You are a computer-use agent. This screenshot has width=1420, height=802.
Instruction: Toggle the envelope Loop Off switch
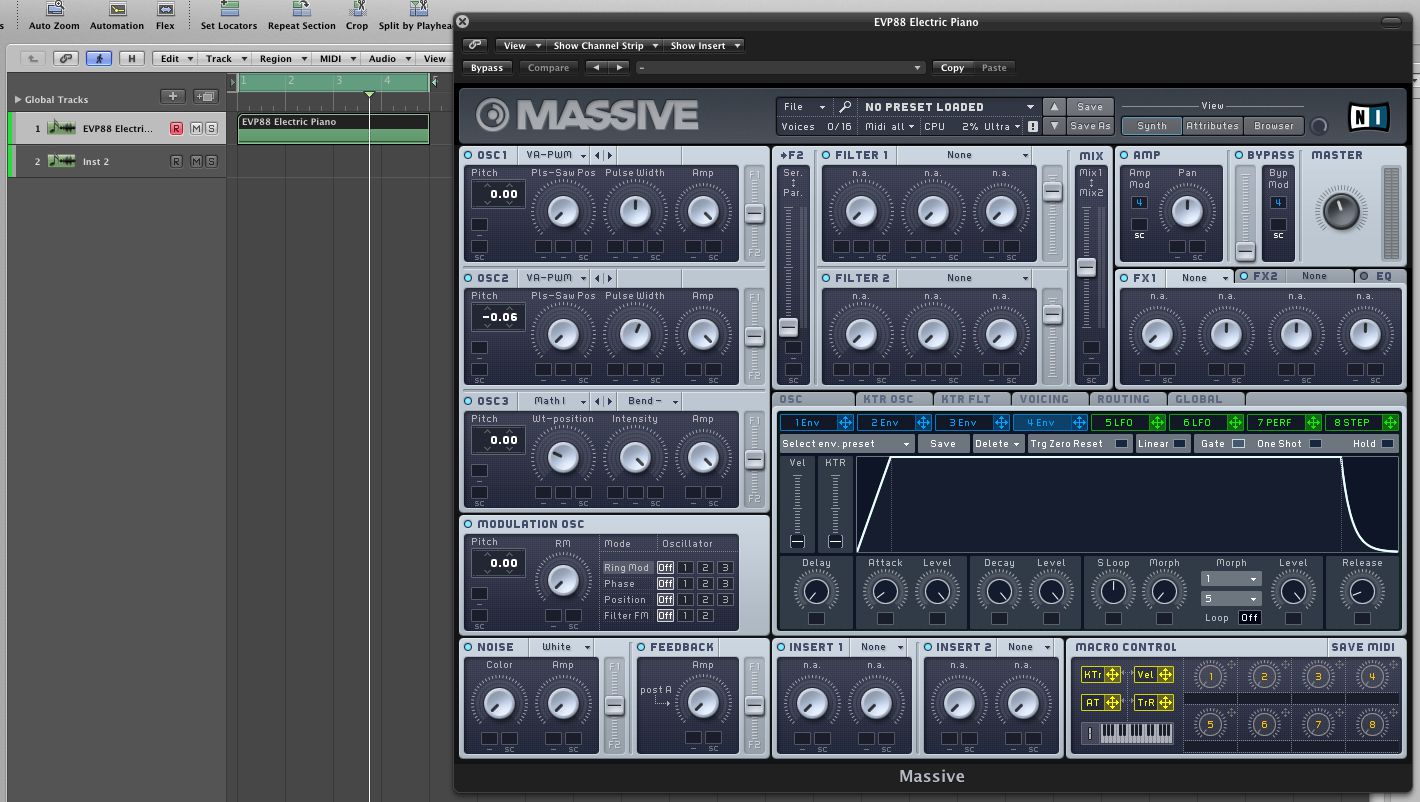[1249, 618]
